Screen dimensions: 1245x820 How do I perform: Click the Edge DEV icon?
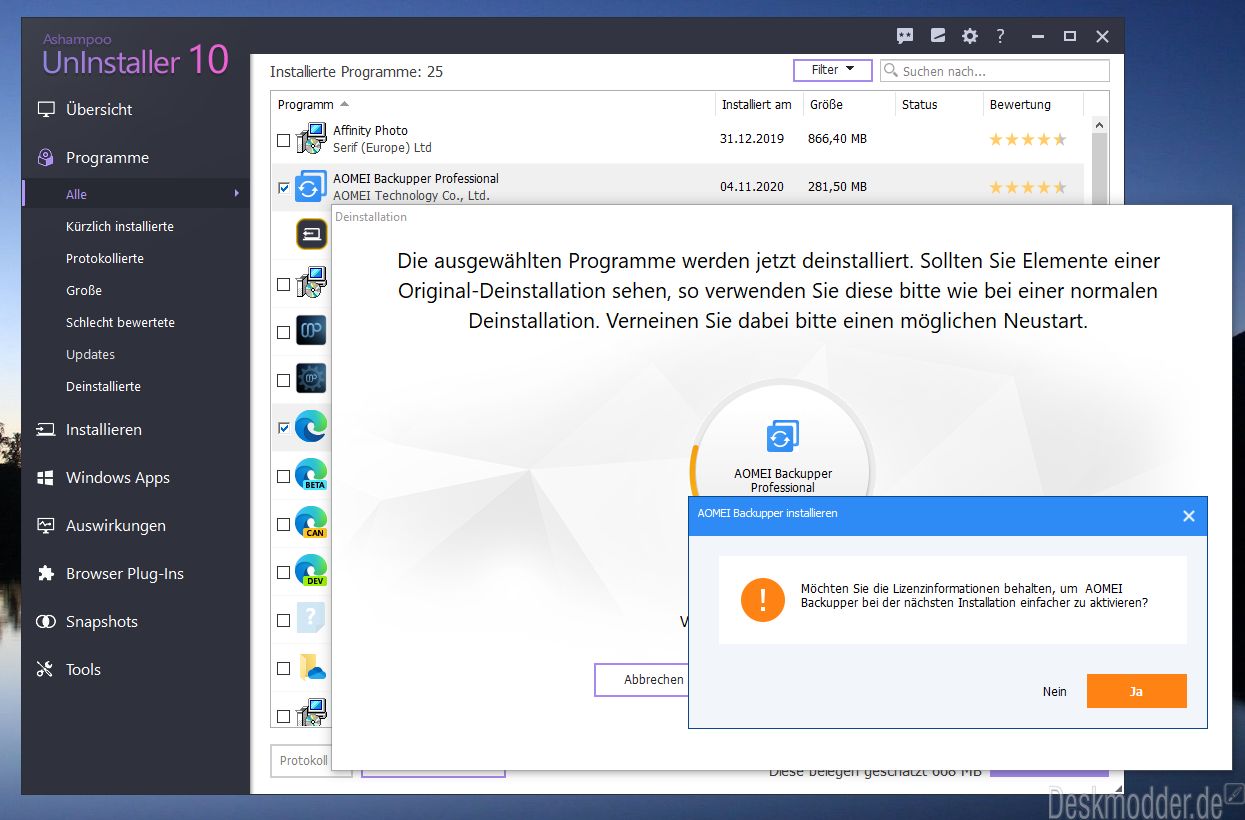click(312, 571)
